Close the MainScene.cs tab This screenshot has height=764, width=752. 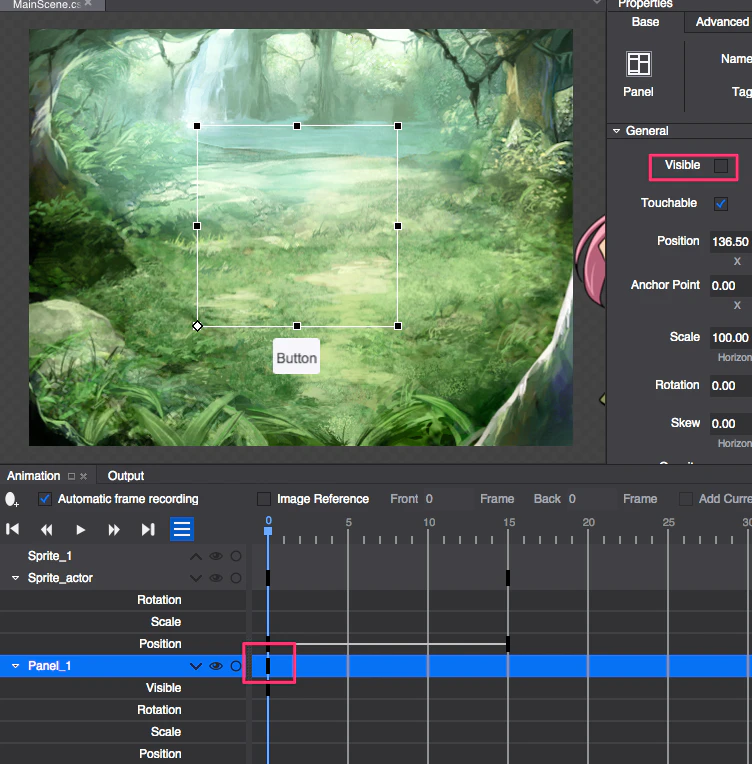[88, 3]
